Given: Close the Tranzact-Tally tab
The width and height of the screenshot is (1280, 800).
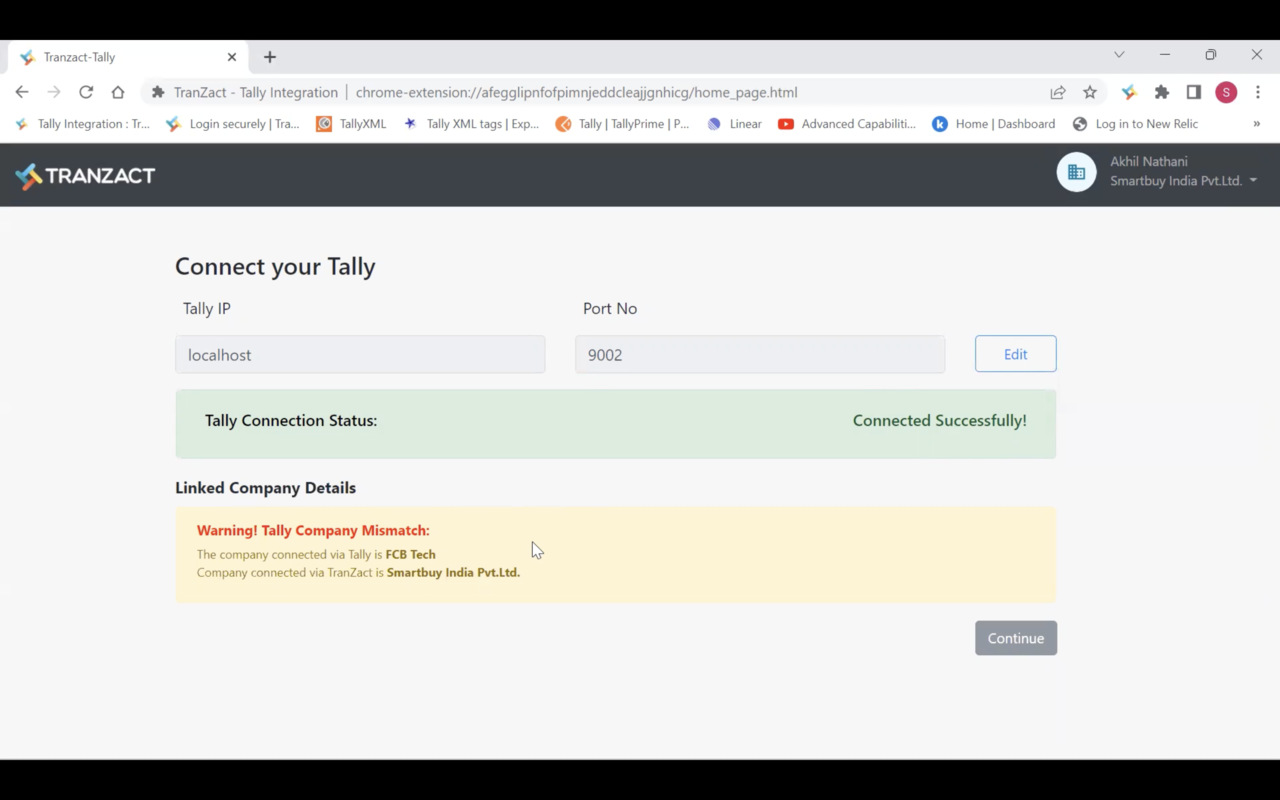Looking at the screenshot, I should [x=232, y=57].
